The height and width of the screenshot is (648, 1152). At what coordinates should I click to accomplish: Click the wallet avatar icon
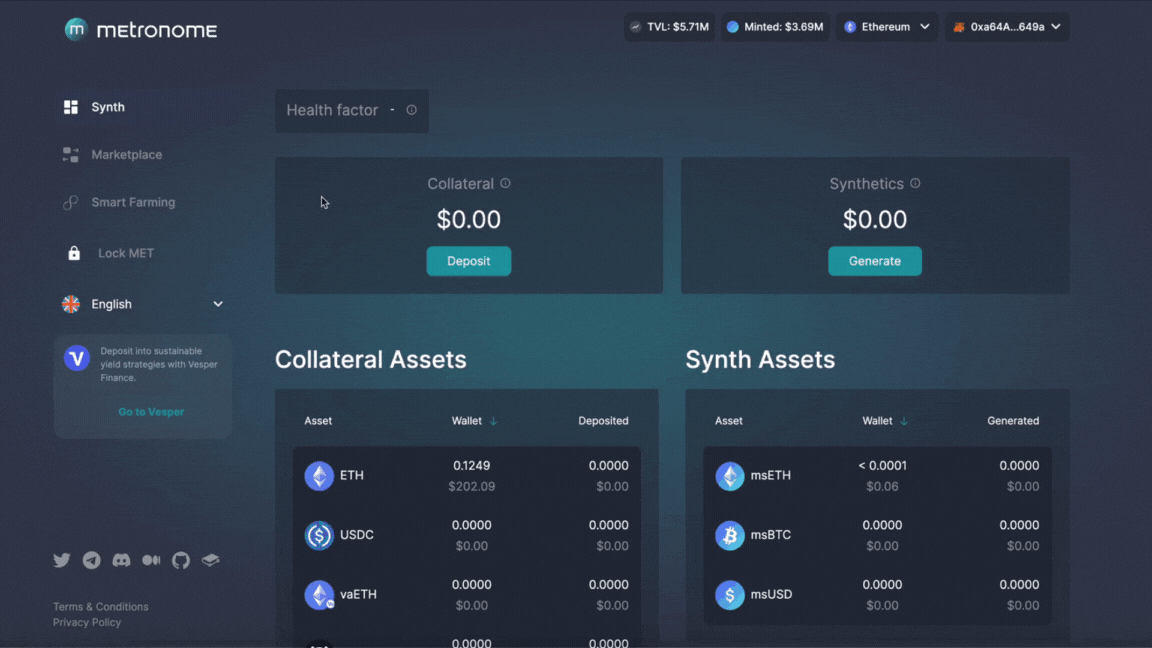pos(959,27)
